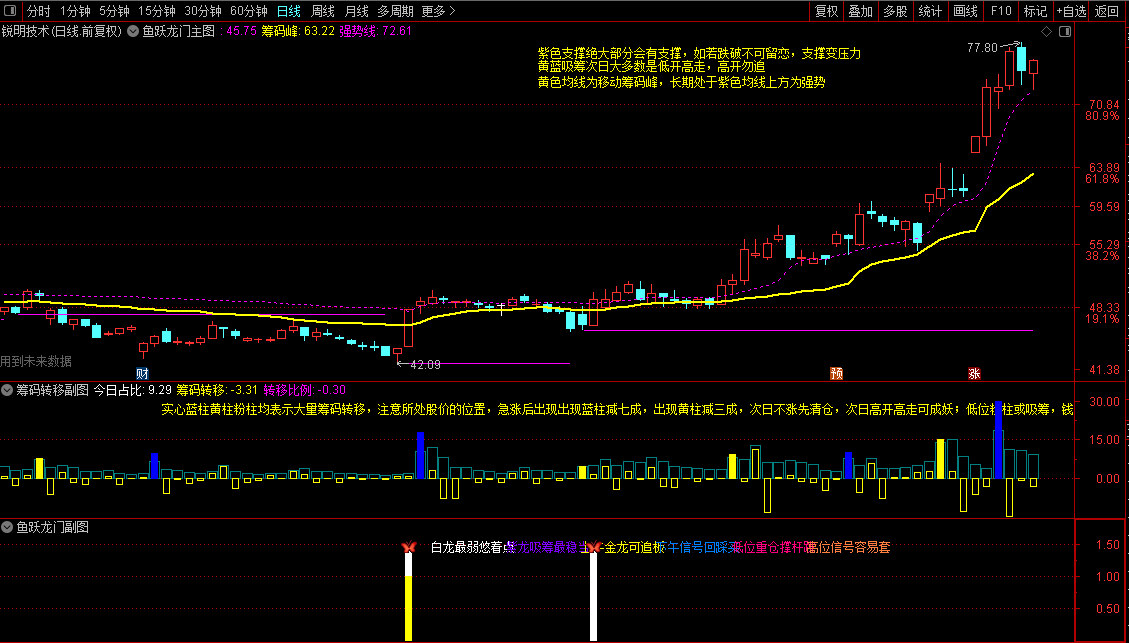Image resolution: width=1129 pixels, height=643 pixels.
Task: Click the 标记 mark button
Action: [x=1035, y=11]
